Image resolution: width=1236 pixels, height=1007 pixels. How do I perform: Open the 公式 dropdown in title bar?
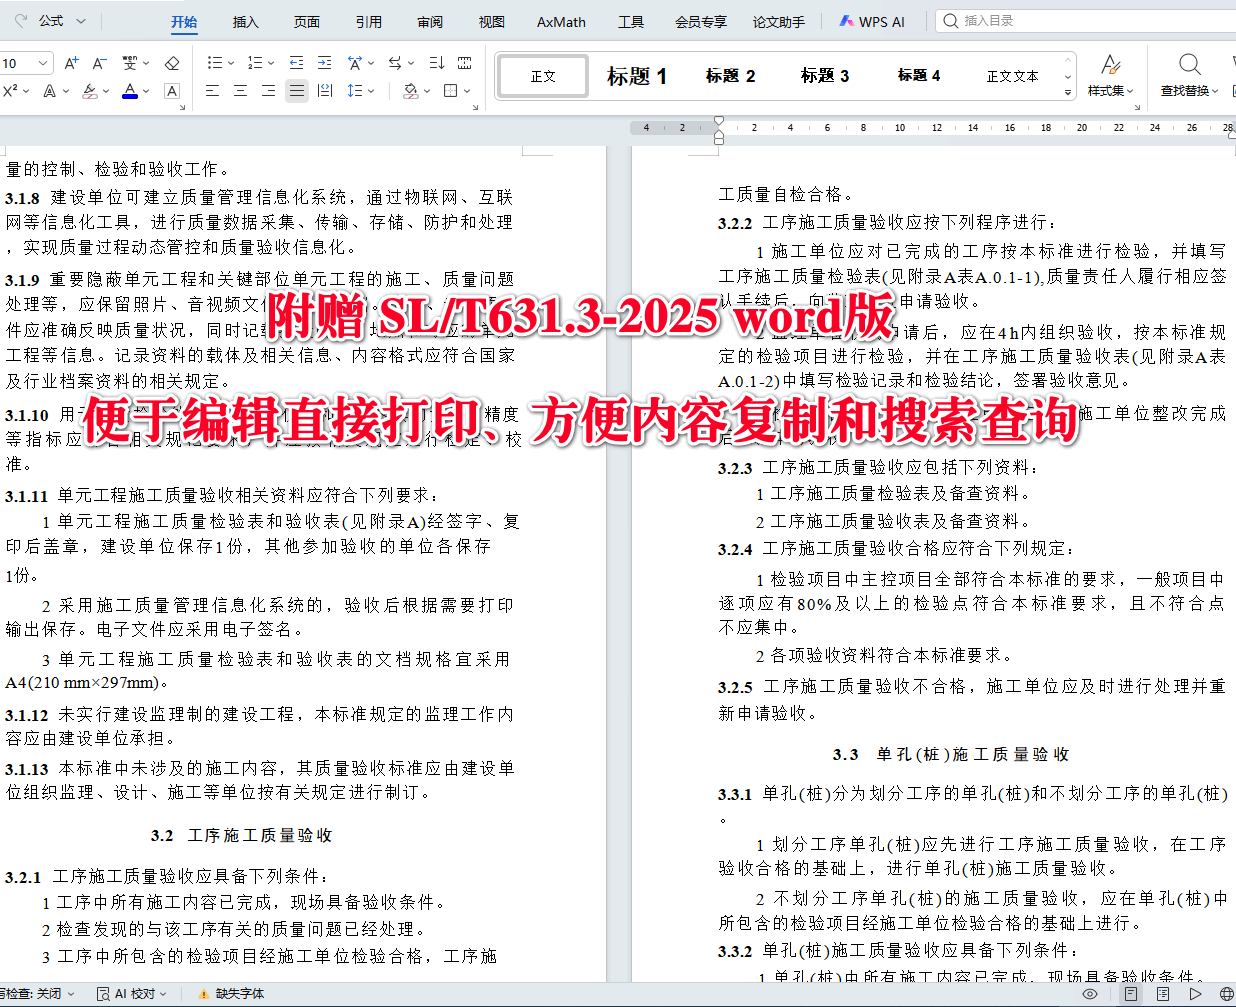[x=63, y=20]
